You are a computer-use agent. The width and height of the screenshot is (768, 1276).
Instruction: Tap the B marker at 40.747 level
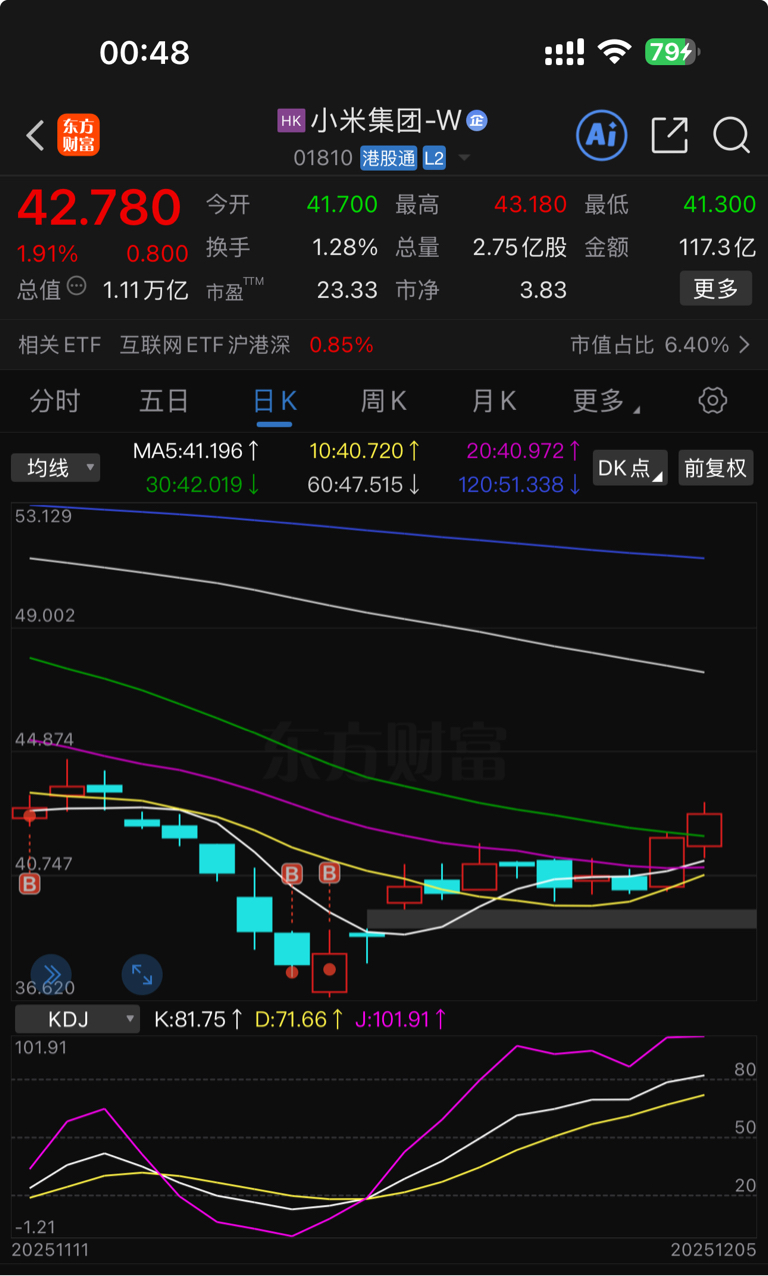(x=29, y=884)
